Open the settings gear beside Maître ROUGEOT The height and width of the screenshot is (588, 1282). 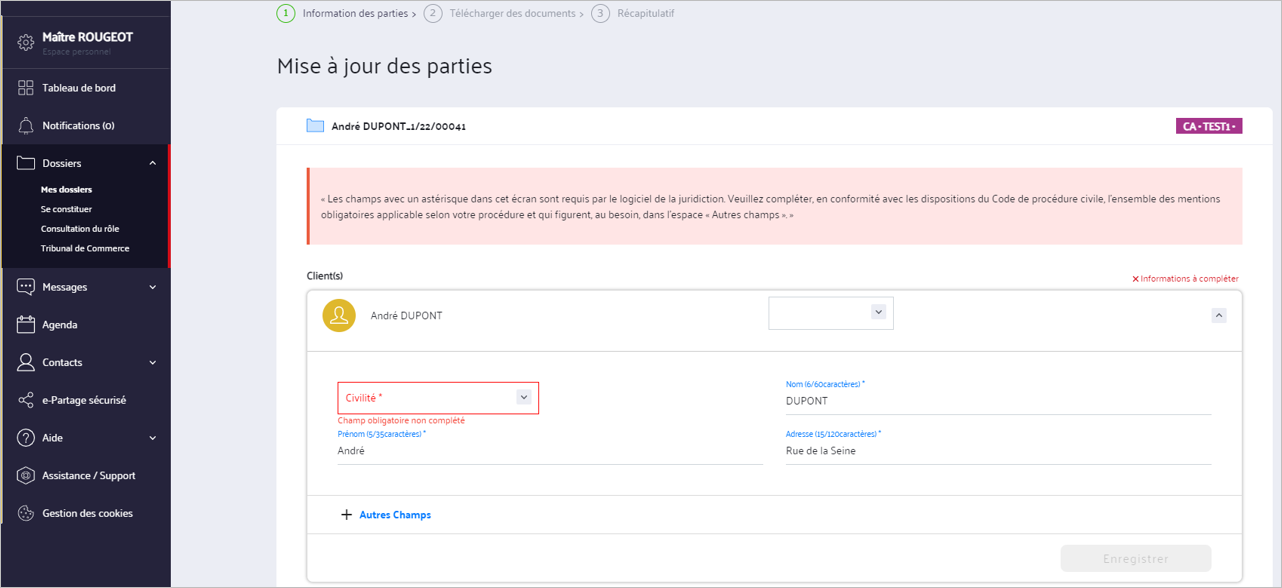pyautogui.click(x=26, y=42)
